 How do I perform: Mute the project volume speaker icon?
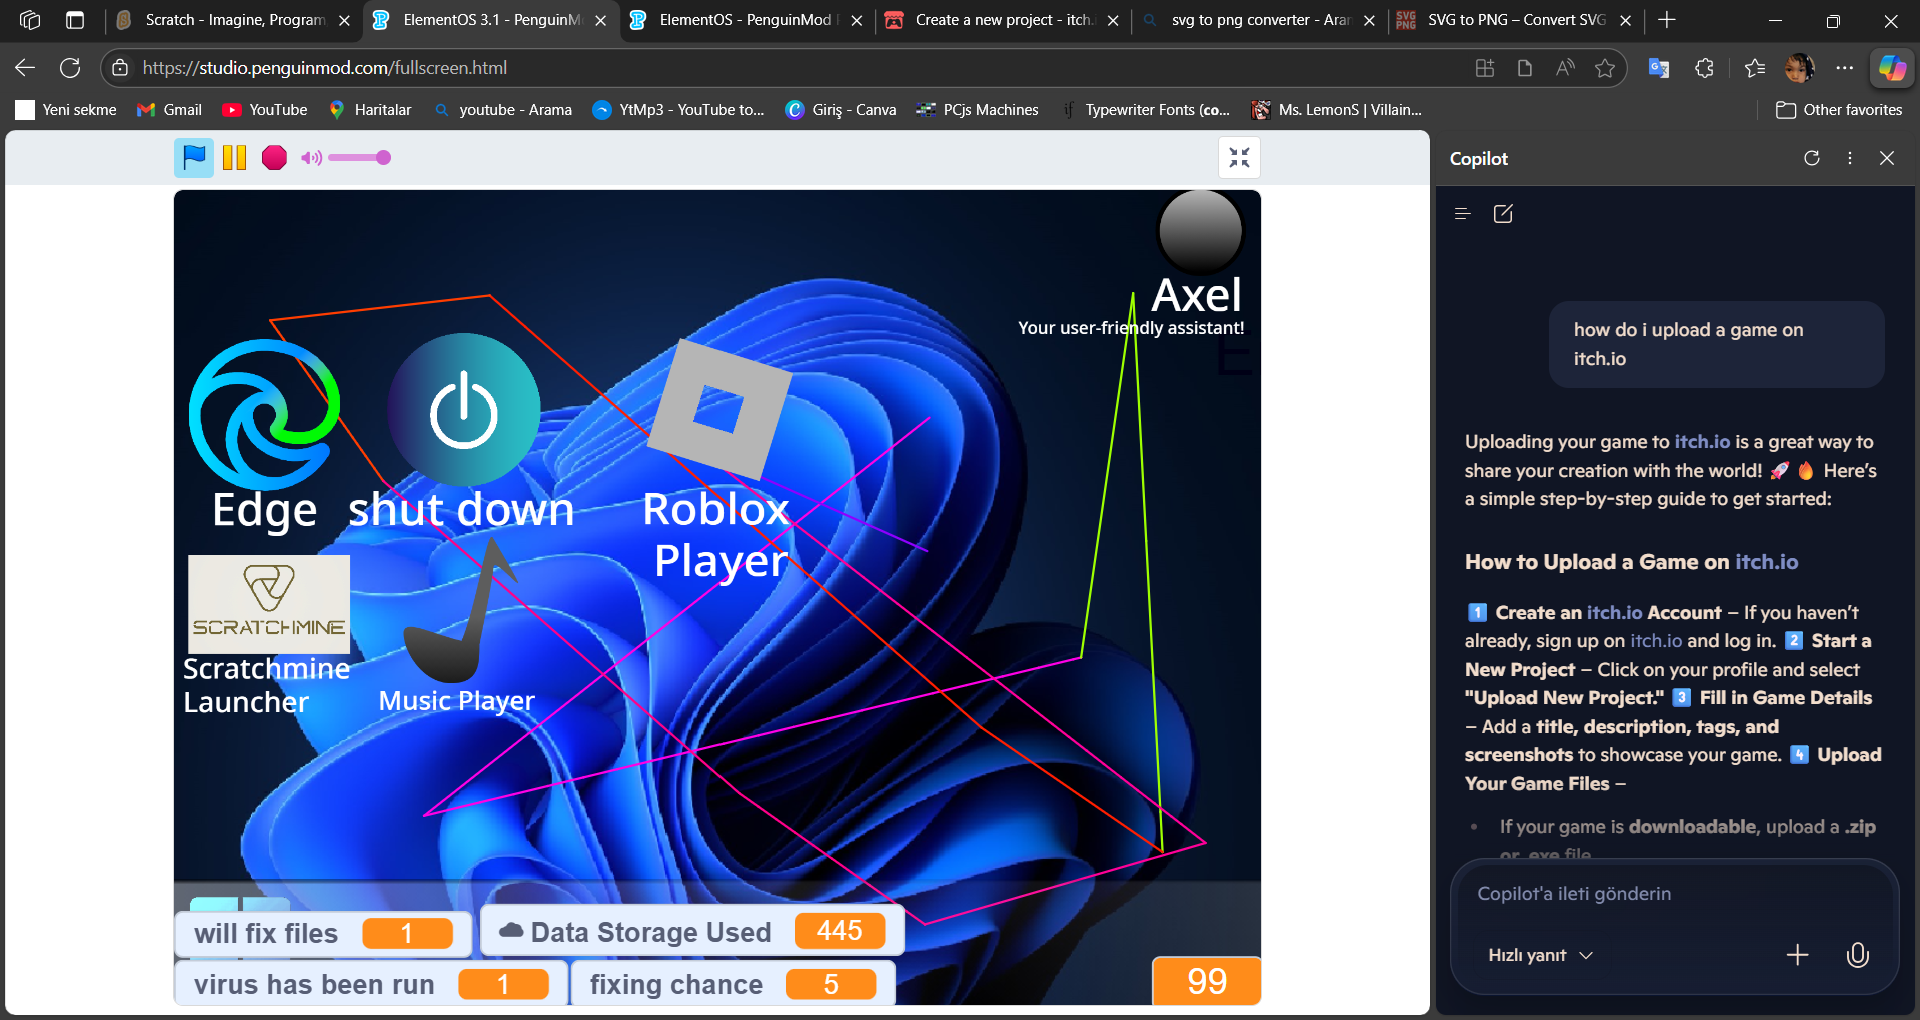click(x=311, y=157)
